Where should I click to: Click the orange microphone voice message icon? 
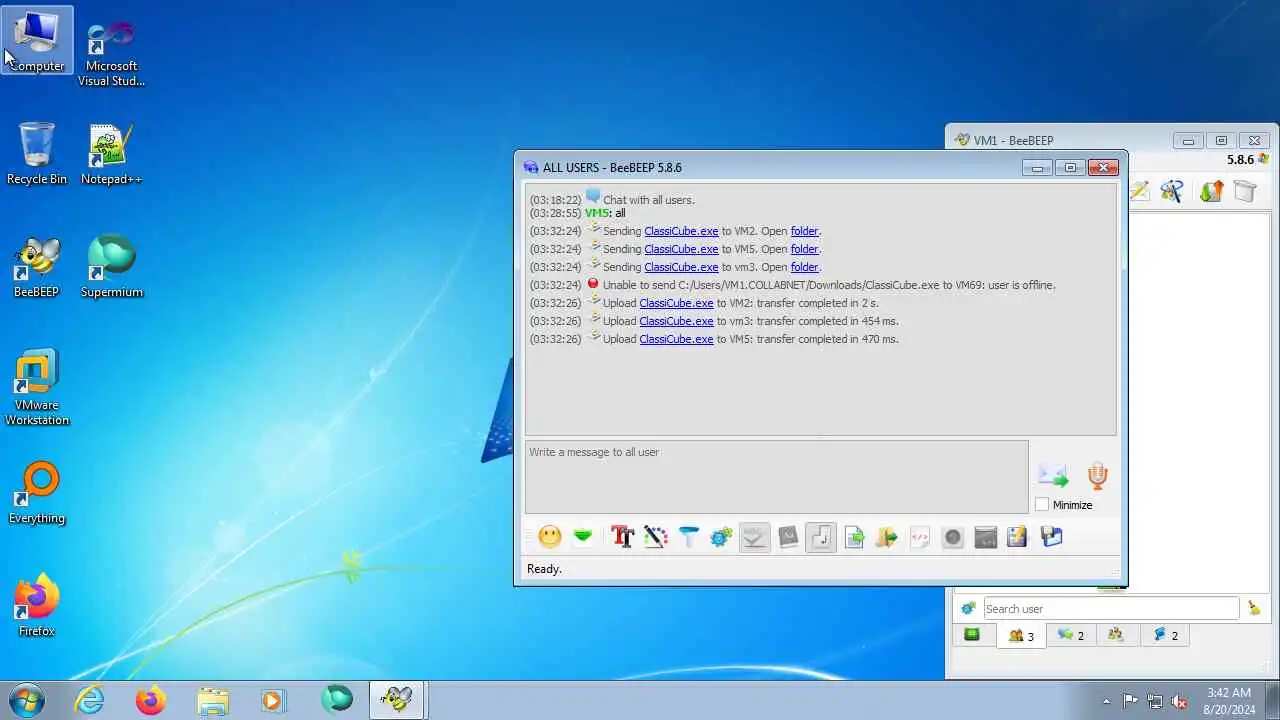[1097, 476]
